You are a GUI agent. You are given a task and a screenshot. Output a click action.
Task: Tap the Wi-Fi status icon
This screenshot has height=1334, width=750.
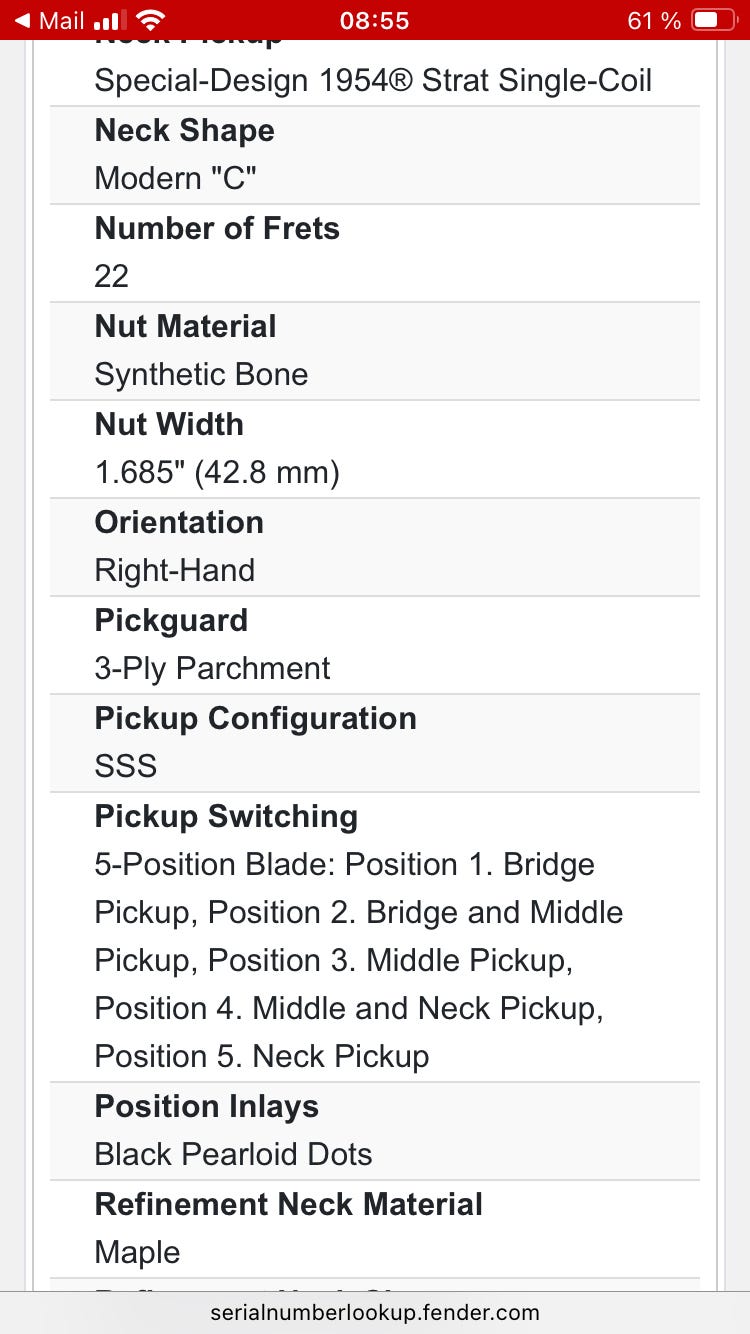tap(150, 20)
